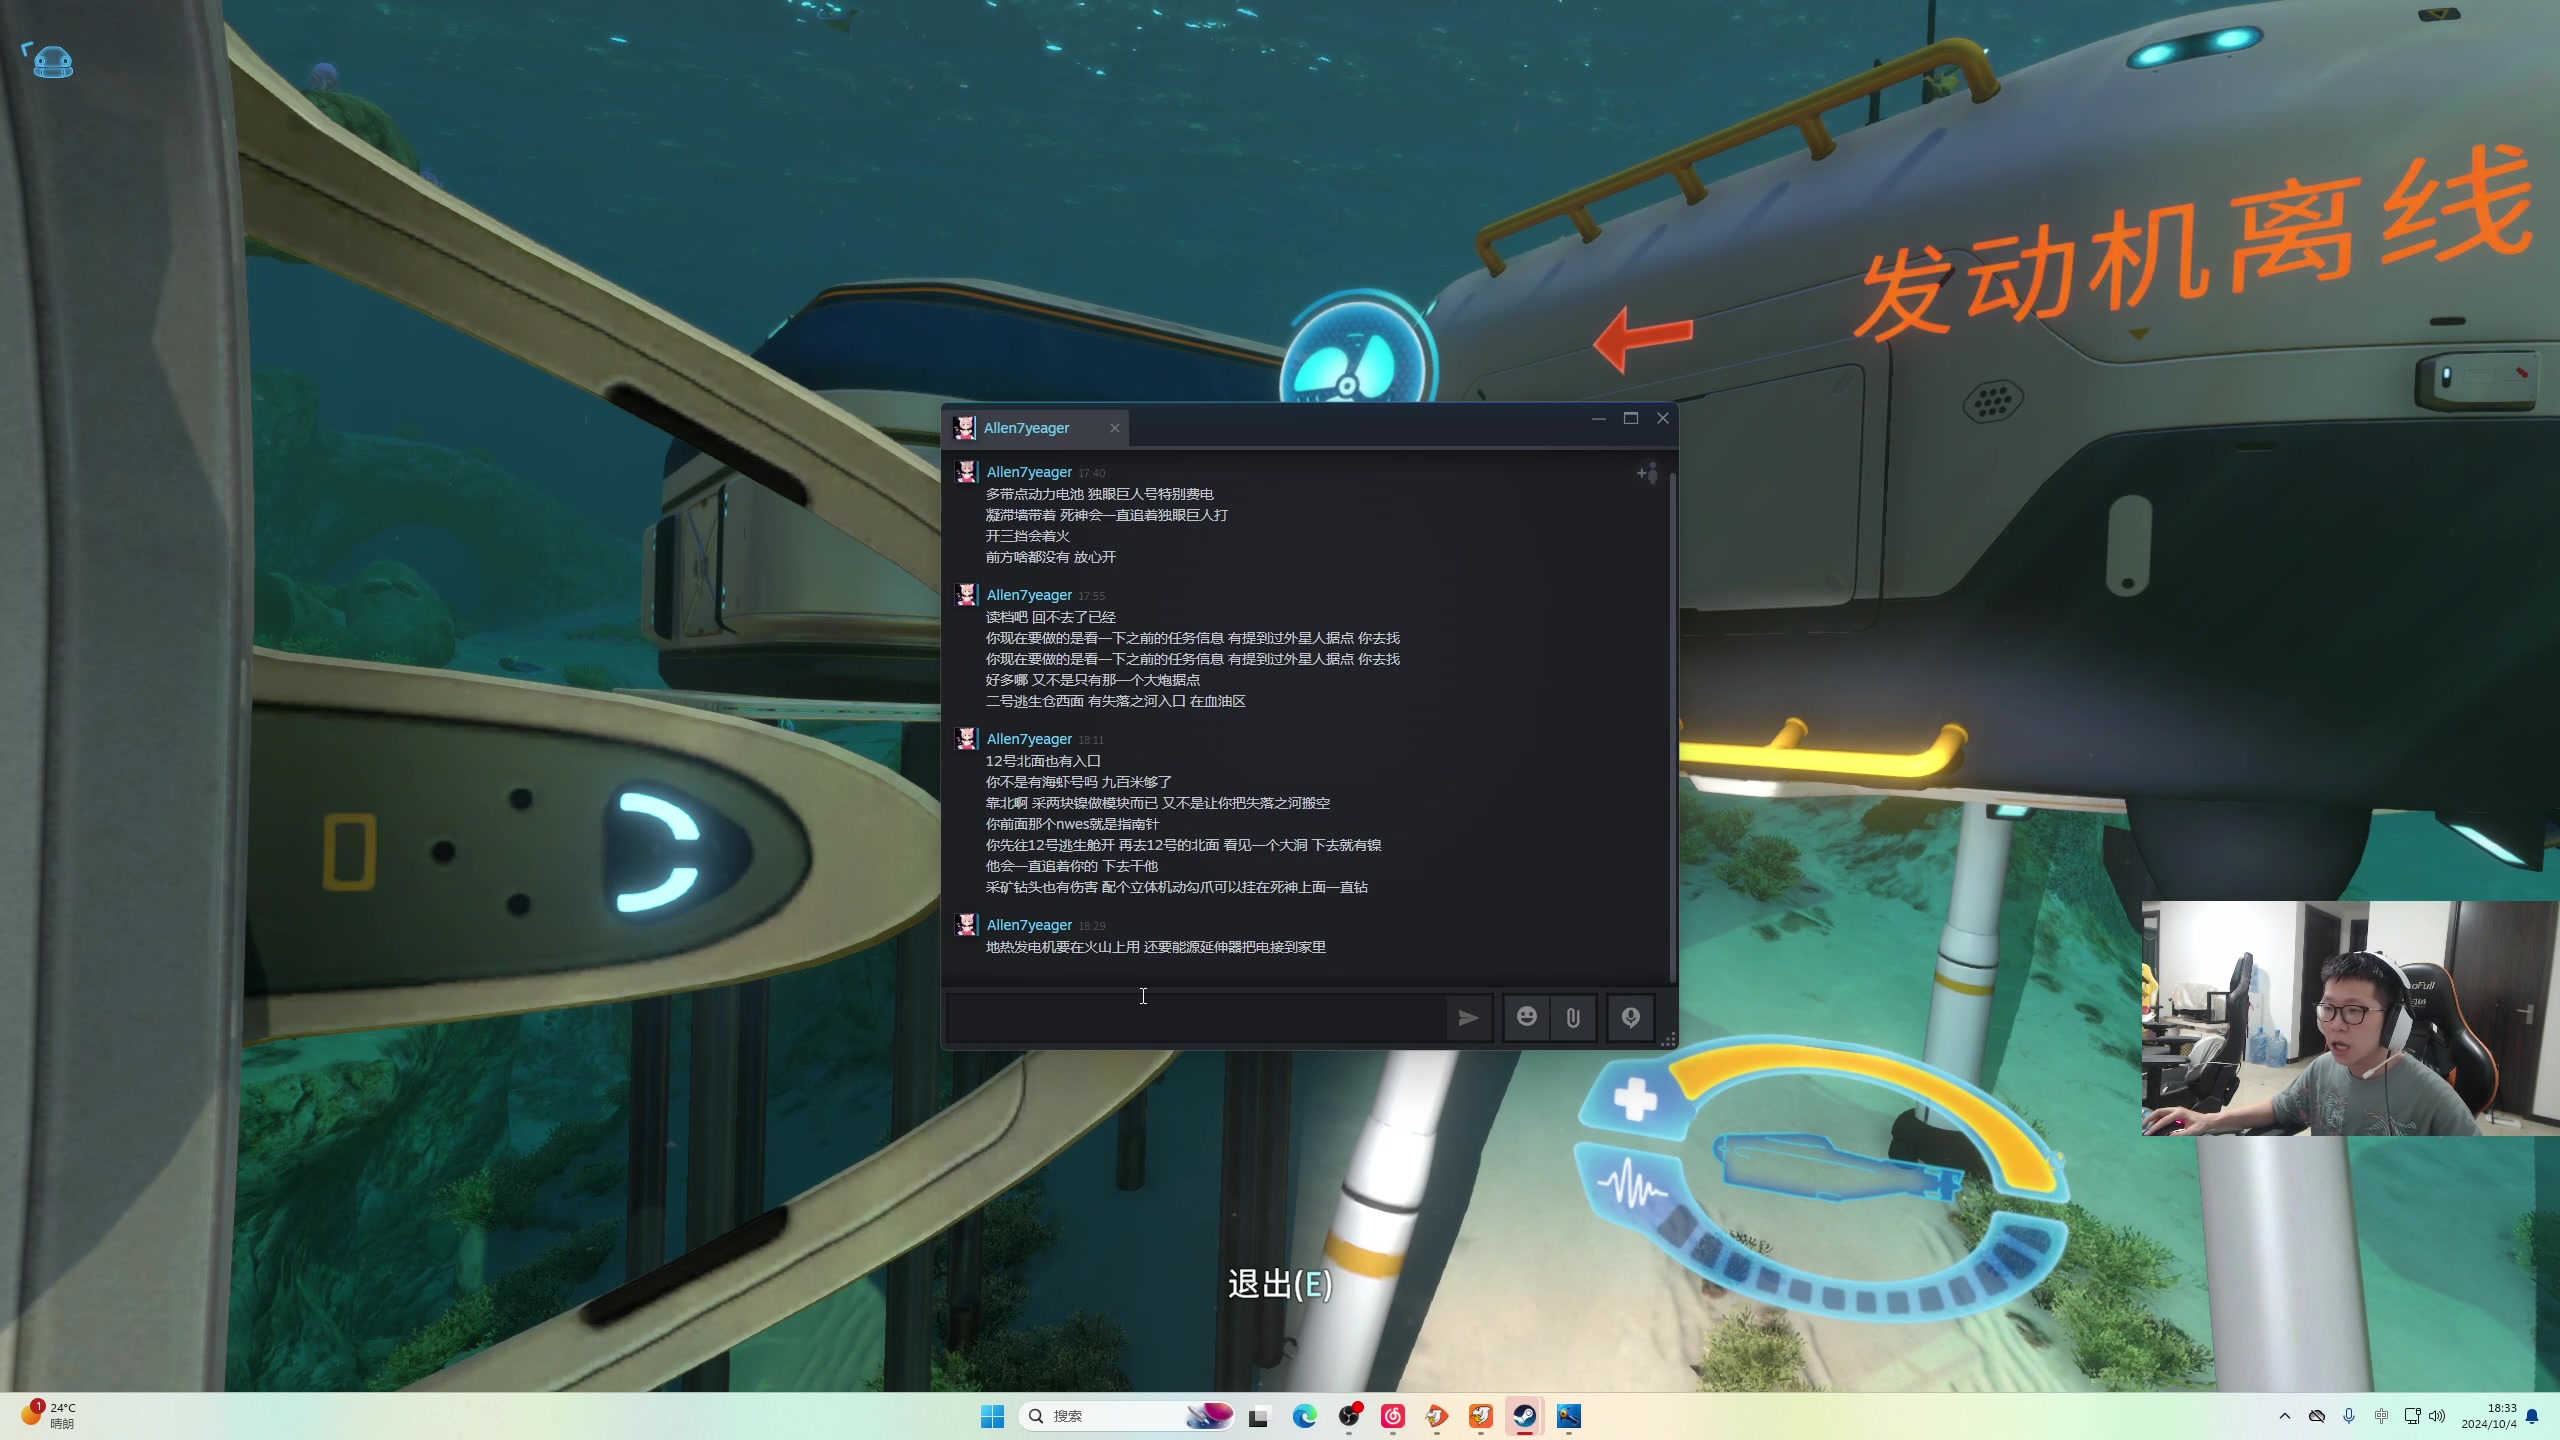
Task: Click the message '12号北面也有入口'
Action: point(1043,761)
